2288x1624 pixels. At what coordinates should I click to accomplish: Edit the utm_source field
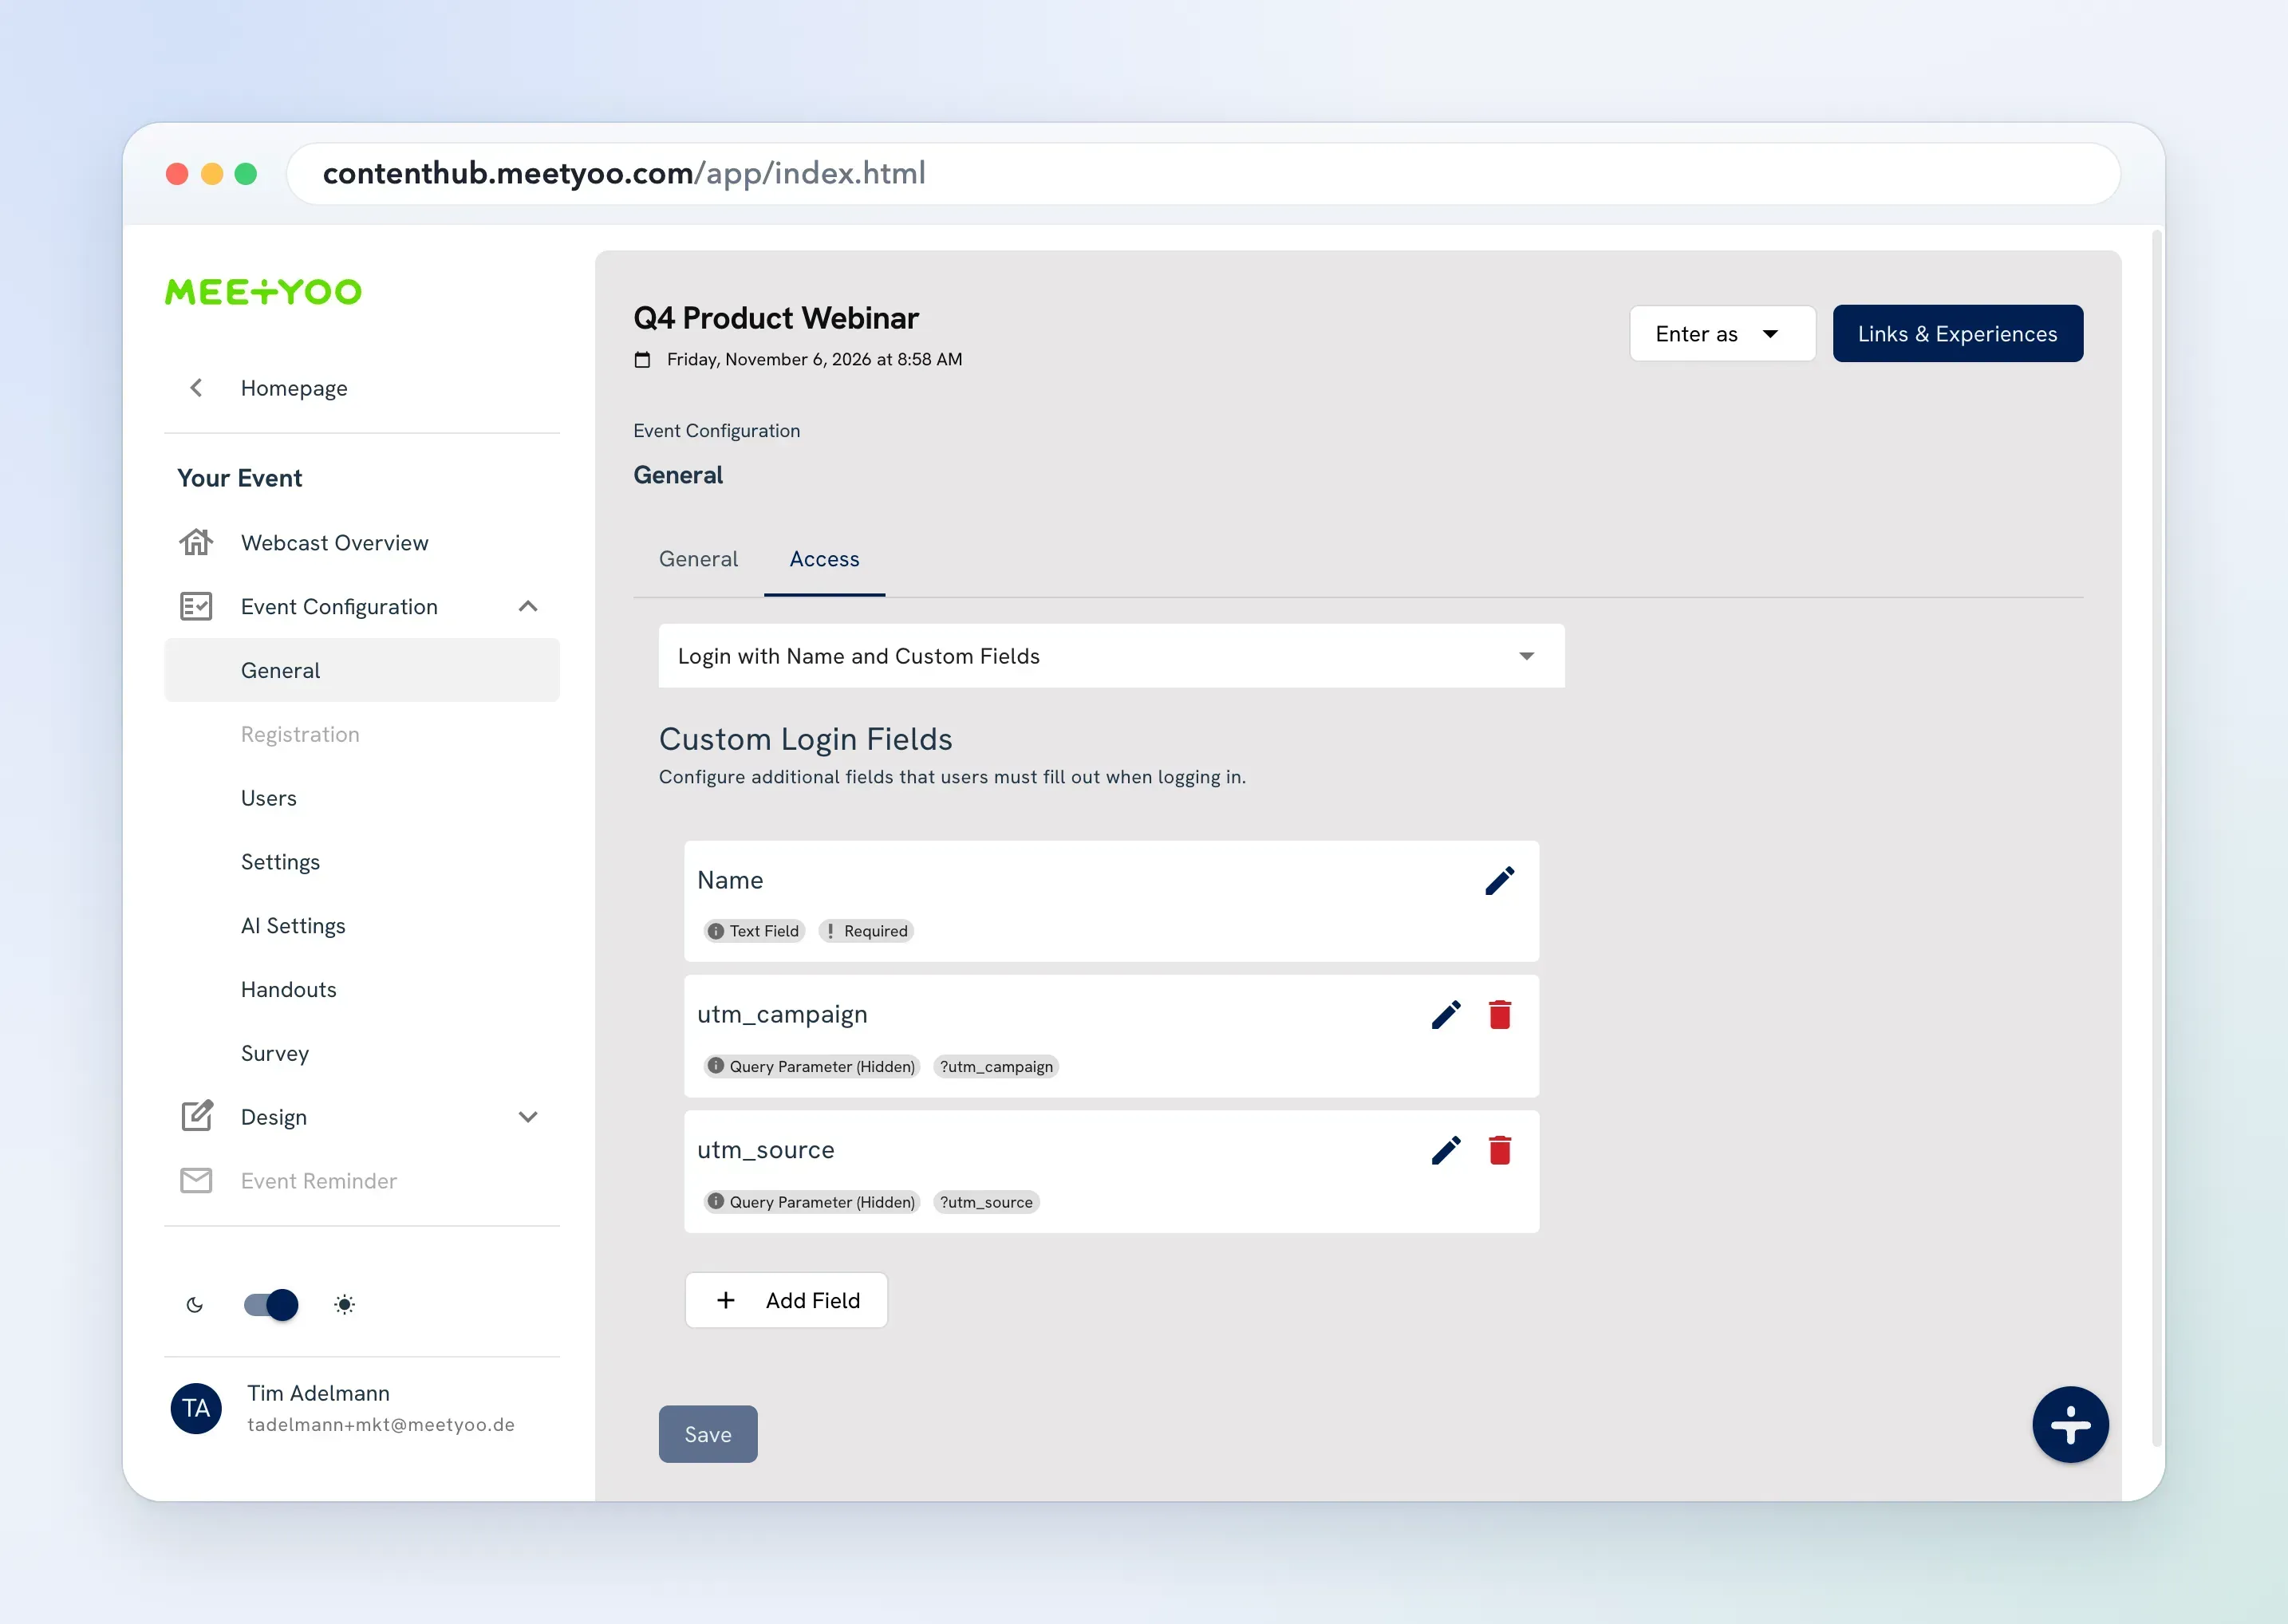coord(1446,1150)
